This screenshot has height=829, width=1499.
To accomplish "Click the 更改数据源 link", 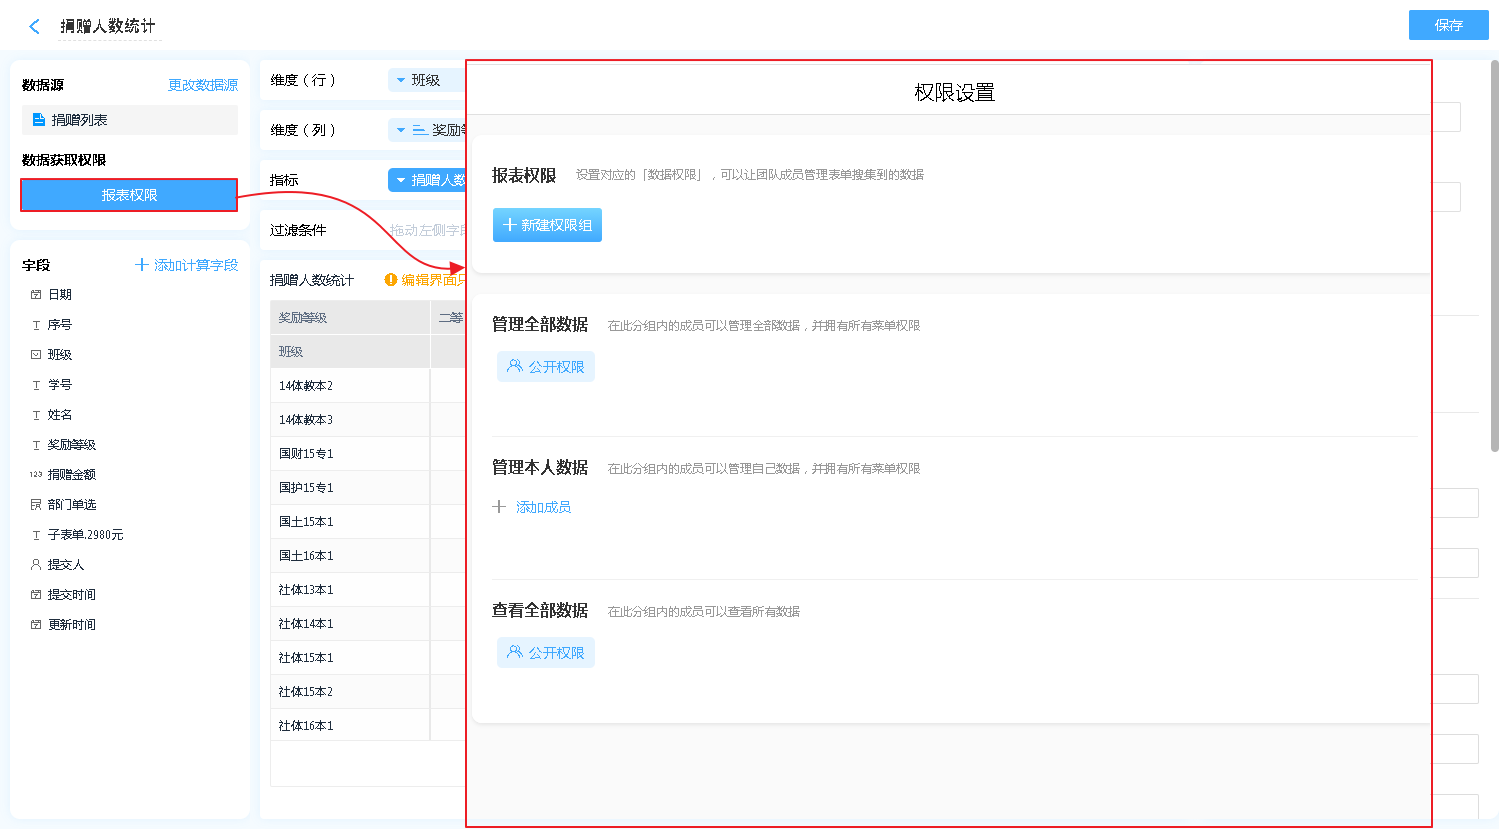I will pyautogui.click(x=203, y=85).
